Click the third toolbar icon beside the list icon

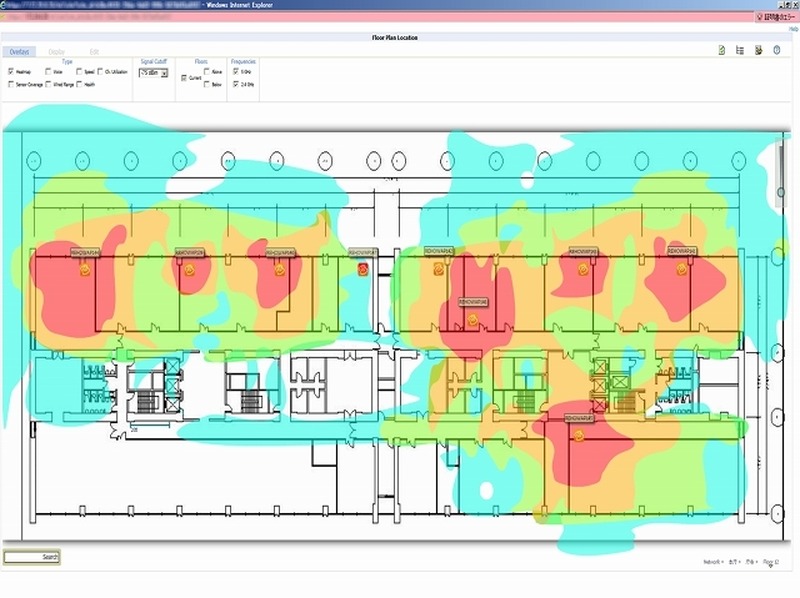(759, 51)
